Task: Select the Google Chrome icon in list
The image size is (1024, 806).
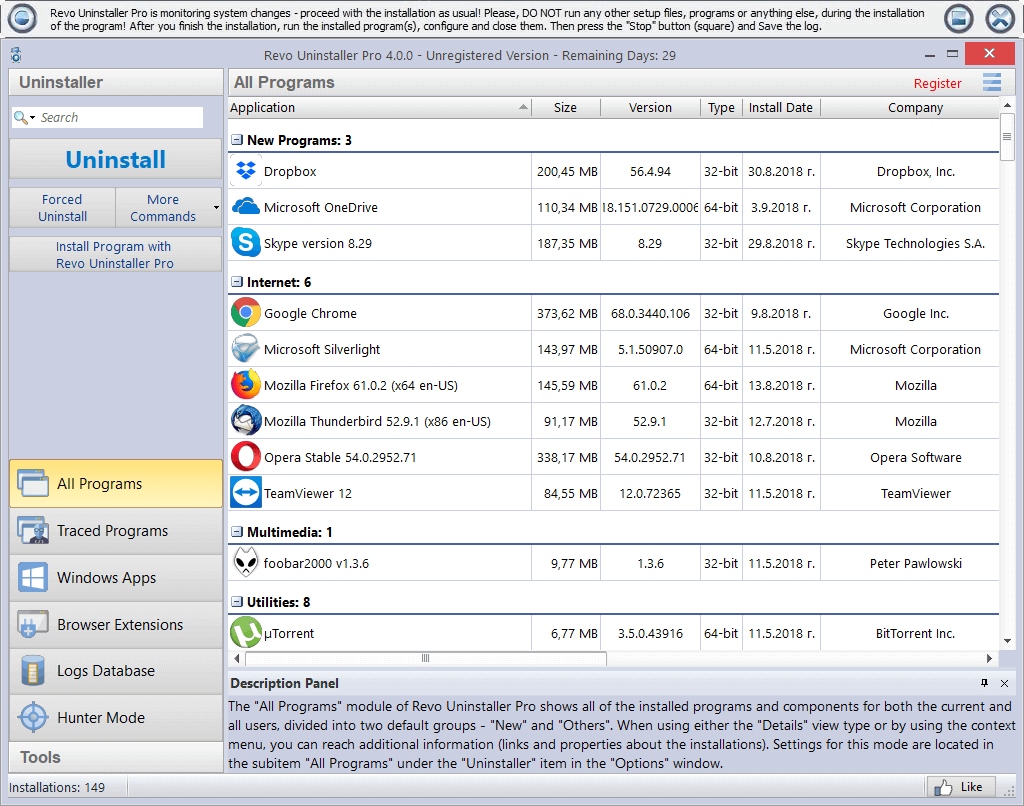Action: [246, 313]
